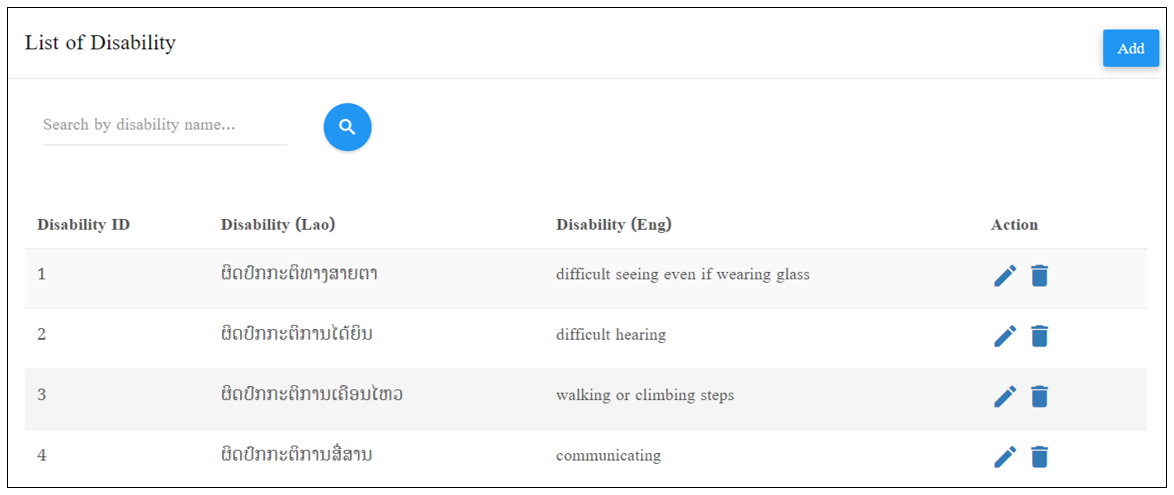Edit the 'difficult hearing' row
Image resolution: width=1174 pixels, height=495 pixels.
[1005, 335]
